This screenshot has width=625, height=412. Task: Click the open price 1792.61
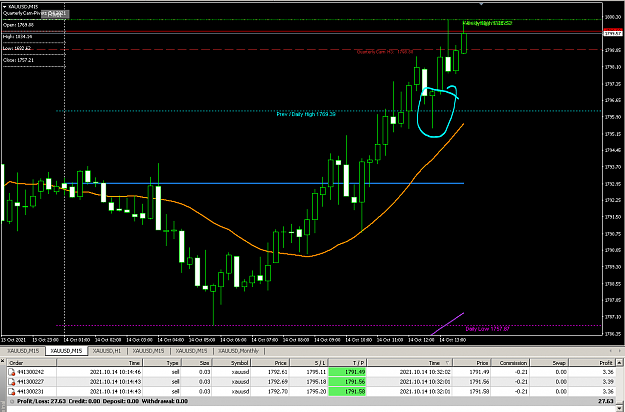coord(277,372)
